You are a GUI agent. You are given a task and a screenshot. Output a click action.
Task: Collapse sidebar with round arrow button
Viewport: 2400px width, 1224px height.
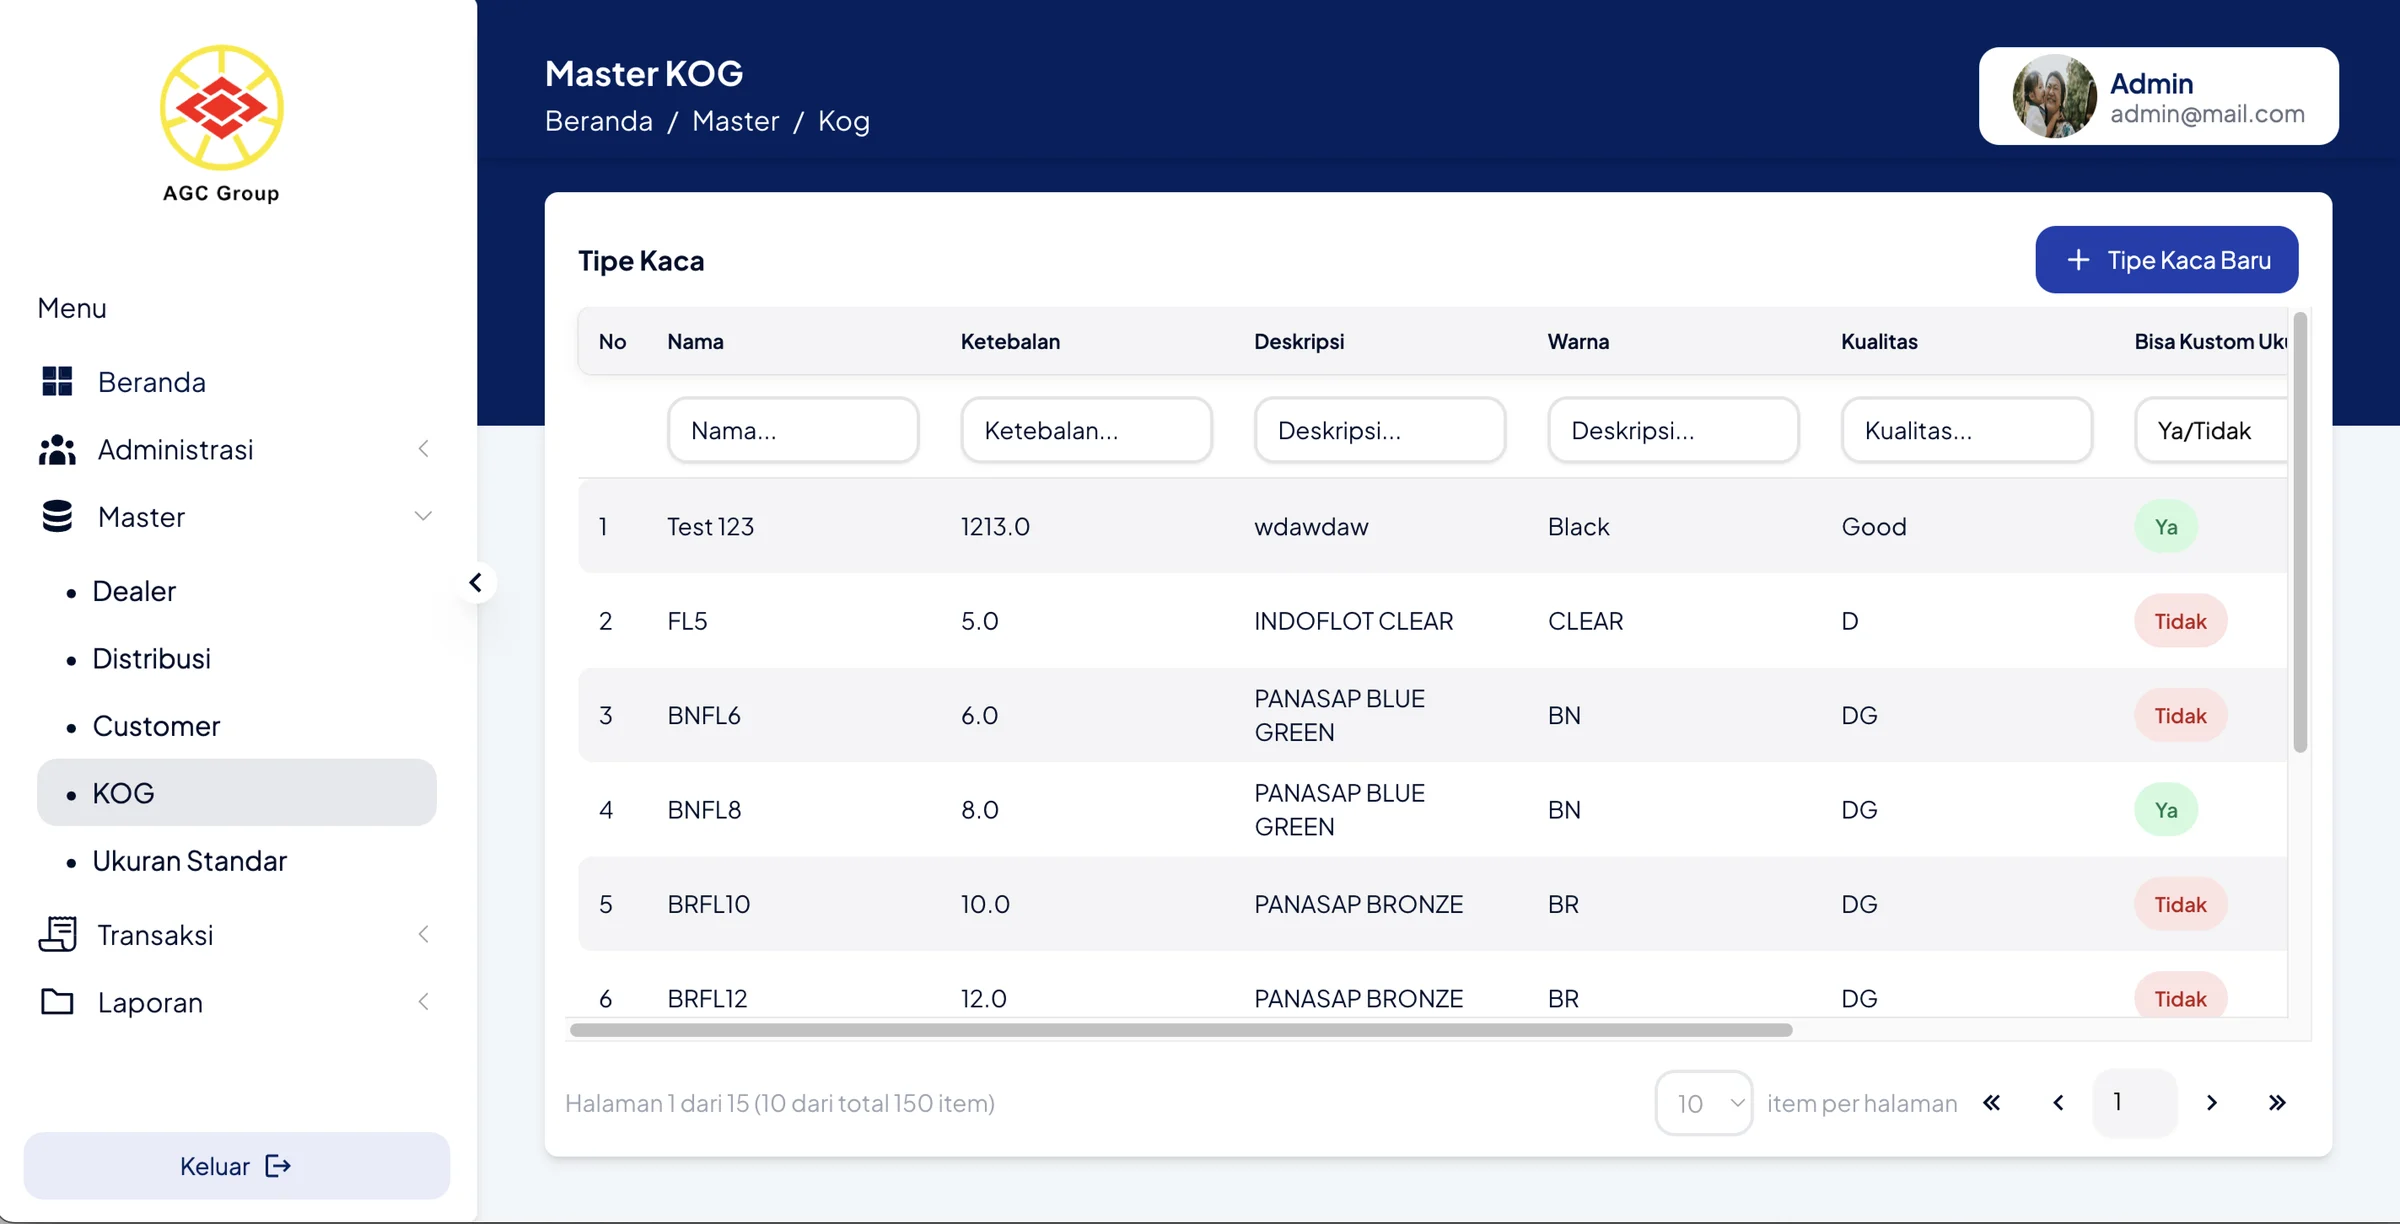pos(476,582)
